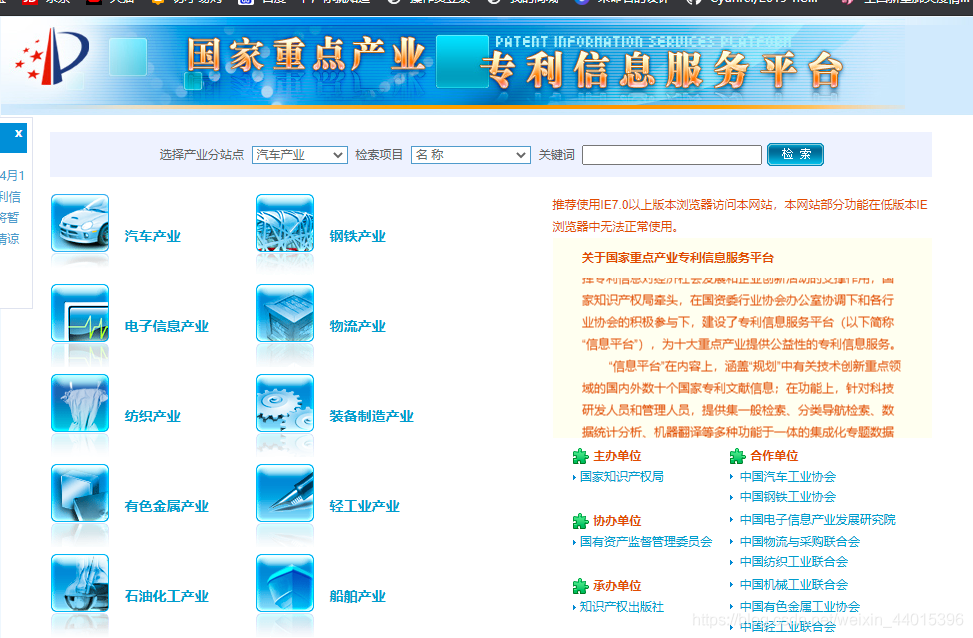This screenshot has width=973, height=638.
Task: Open the 物流产业 text link
Action: [357, 326]
